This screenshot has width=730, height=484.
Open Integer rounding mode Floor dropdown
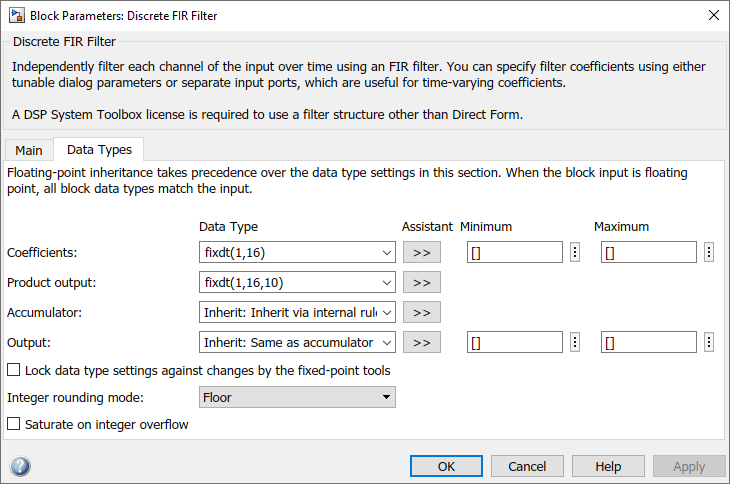(x=386, y=397)
